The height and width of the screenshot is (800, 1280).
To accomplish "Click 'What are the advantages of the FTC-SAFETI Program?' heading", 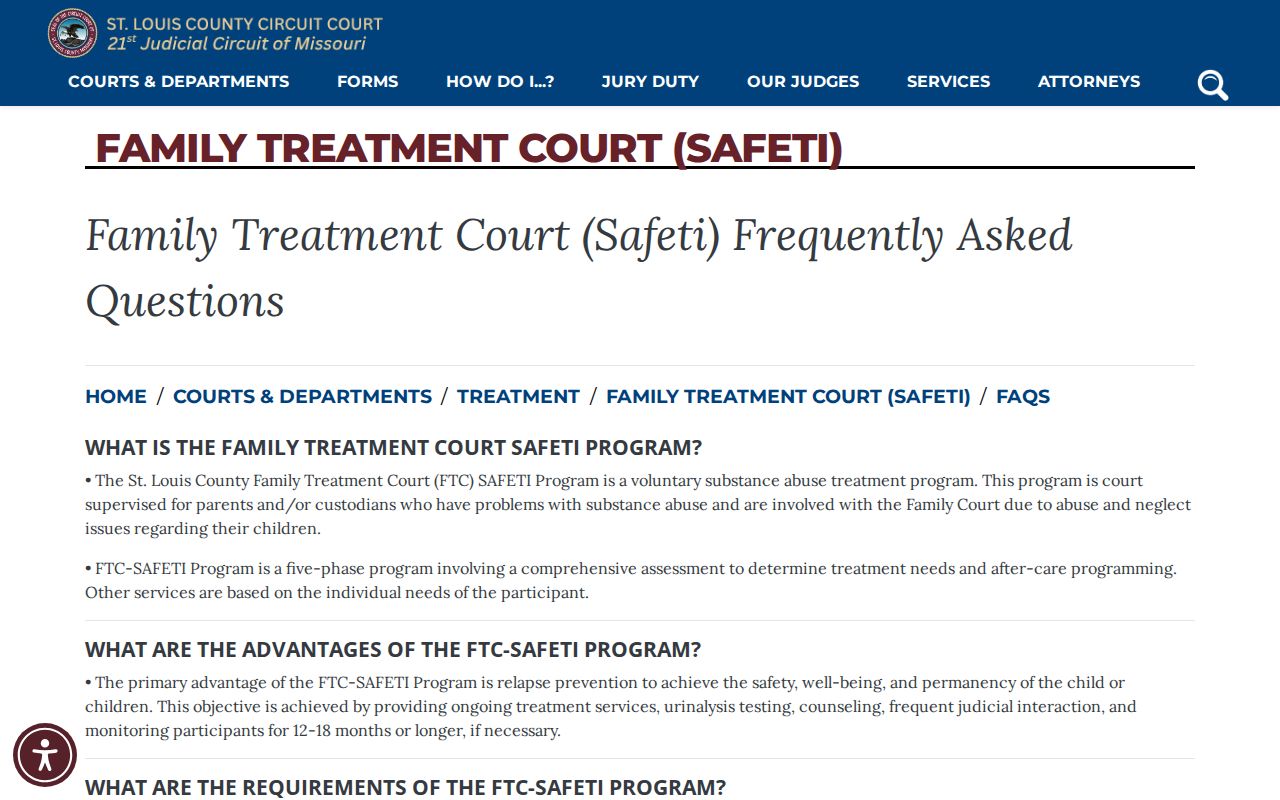I will pyautogui.click(x=393, y=649).
